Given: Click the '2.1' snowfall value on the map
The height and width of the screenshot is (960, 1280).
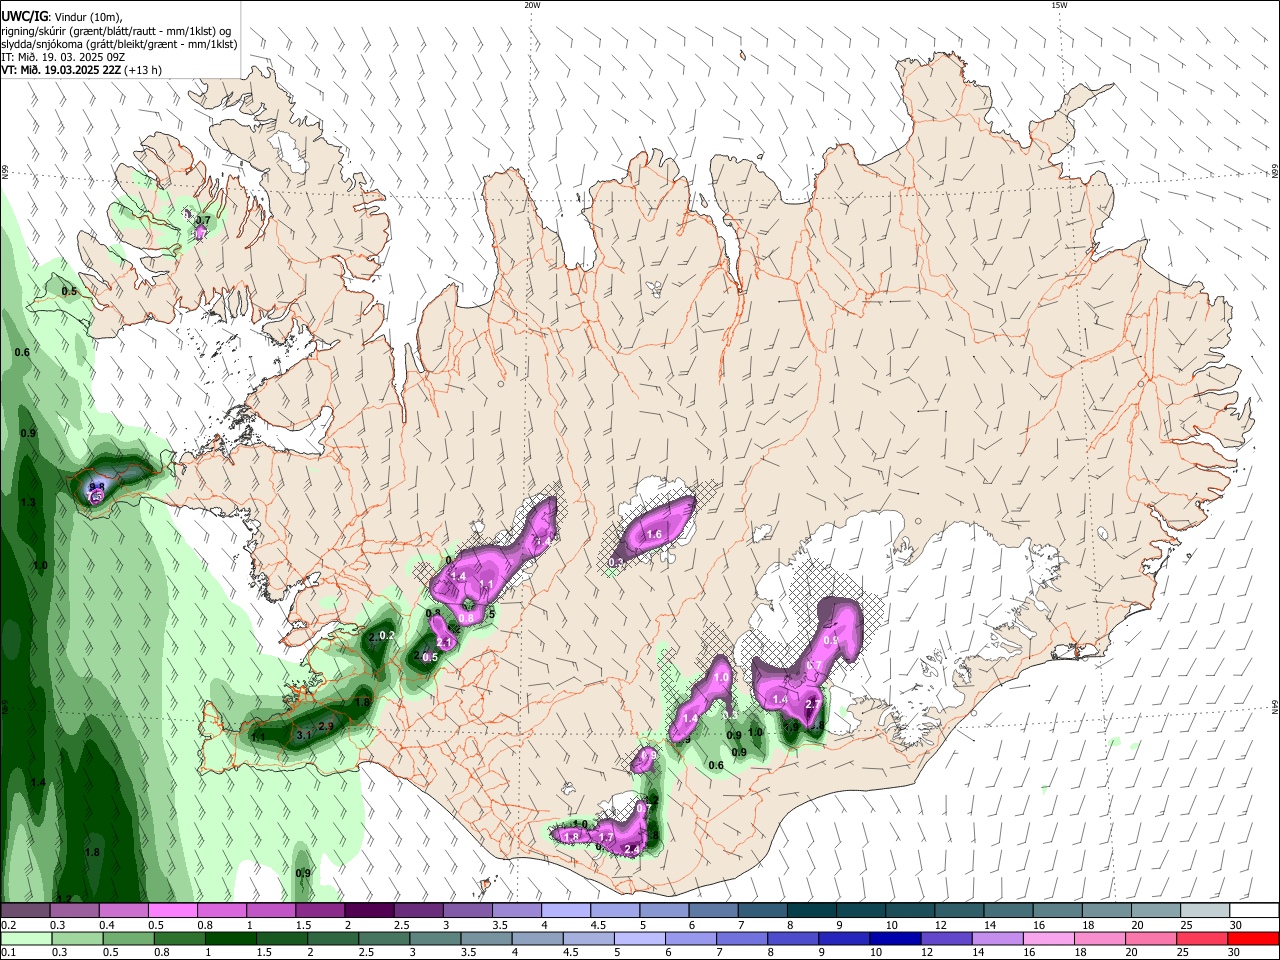Looking at the screenshot, I should point(445,642).
